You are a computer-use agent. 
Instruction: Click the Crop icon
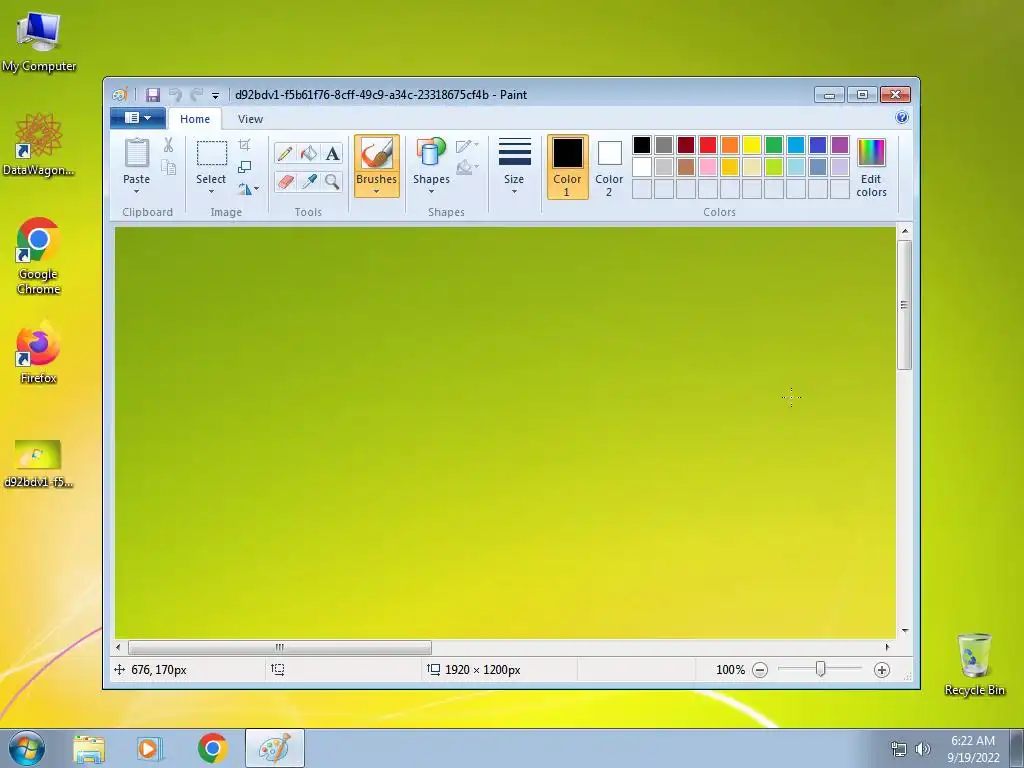pyautogui.click(x=244, y=145)
